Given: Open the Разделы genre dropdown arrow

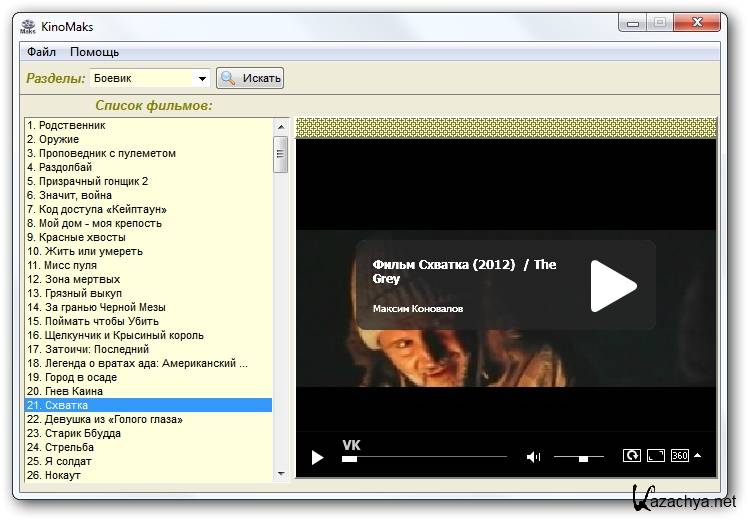Looking at the screenshot, I should pyautogui.click(x=202, y=78).
